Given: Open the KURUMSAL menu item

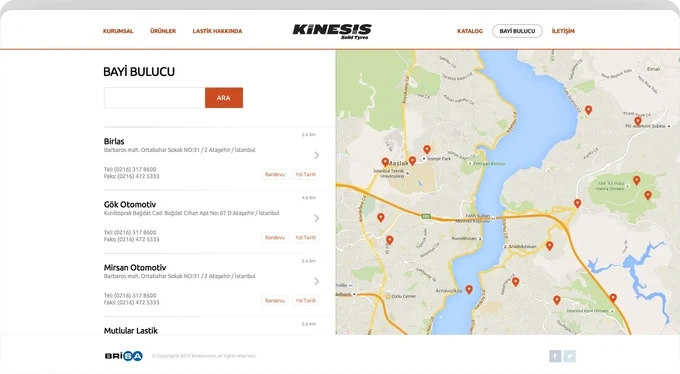Looking at the screenshot, I should click(118, 31).
